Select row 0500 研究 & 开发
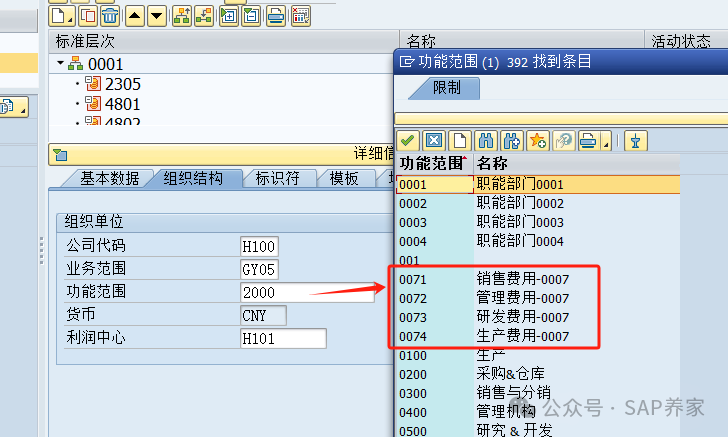The height and width of the screenshot is (437, 728). (x=538, y=431)
